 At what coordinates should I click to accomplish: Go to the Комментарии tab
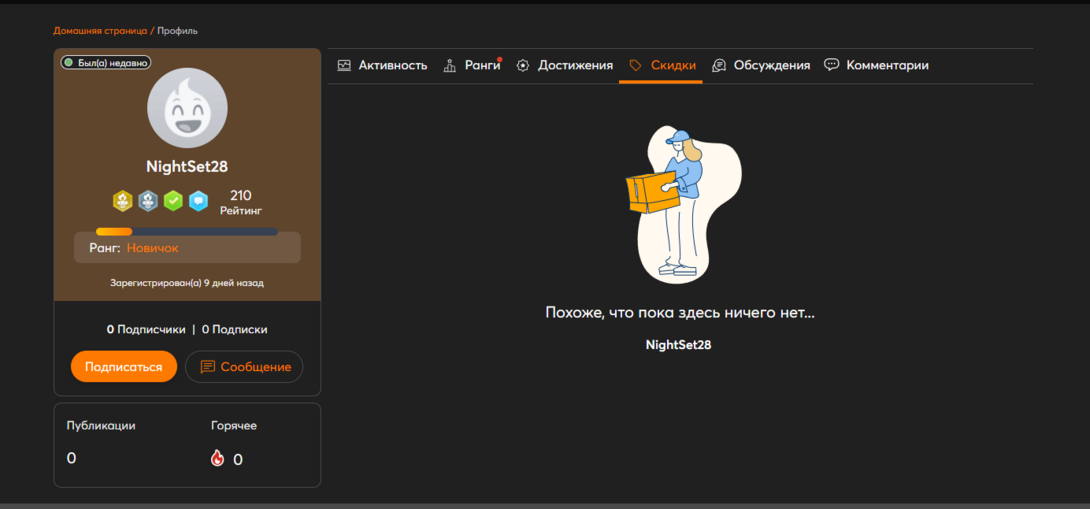point(887,65)
